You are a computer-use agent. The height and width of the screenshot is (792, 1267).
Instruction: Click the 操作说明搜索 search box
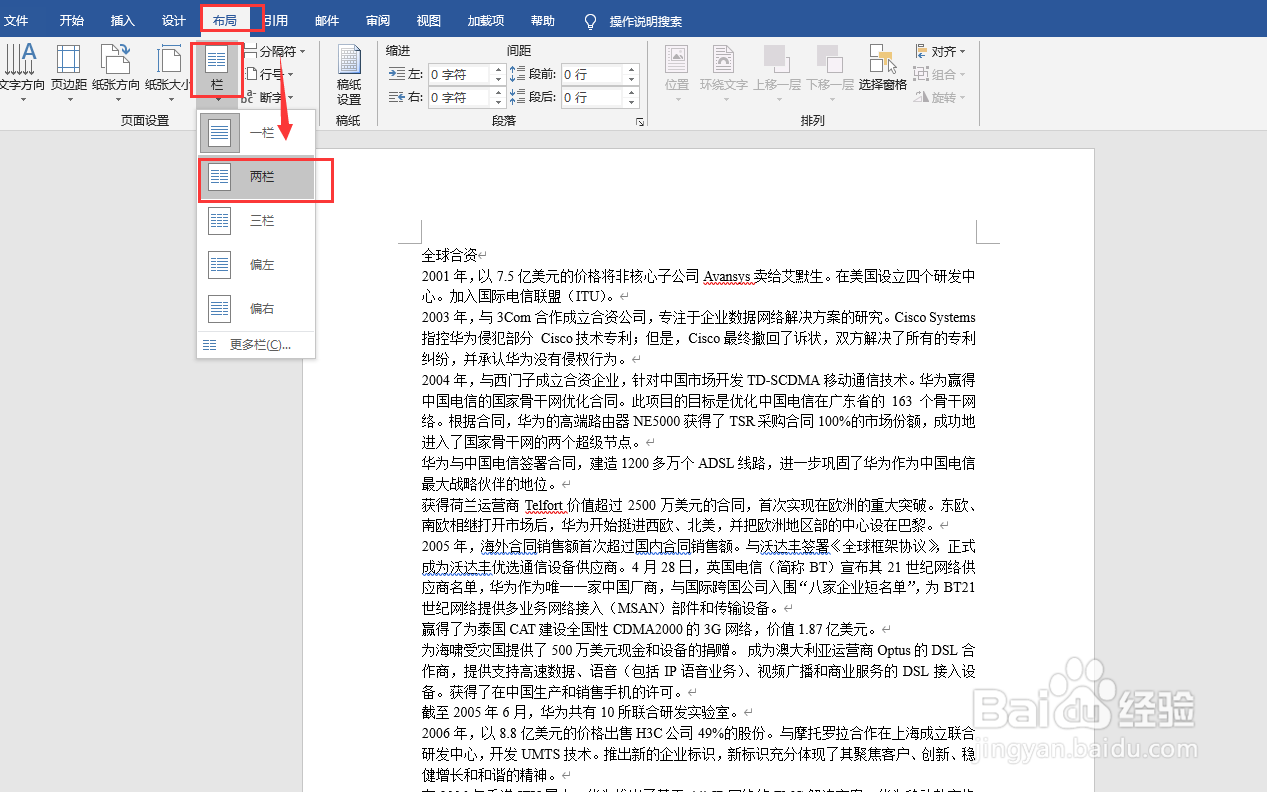pos(646,21)
